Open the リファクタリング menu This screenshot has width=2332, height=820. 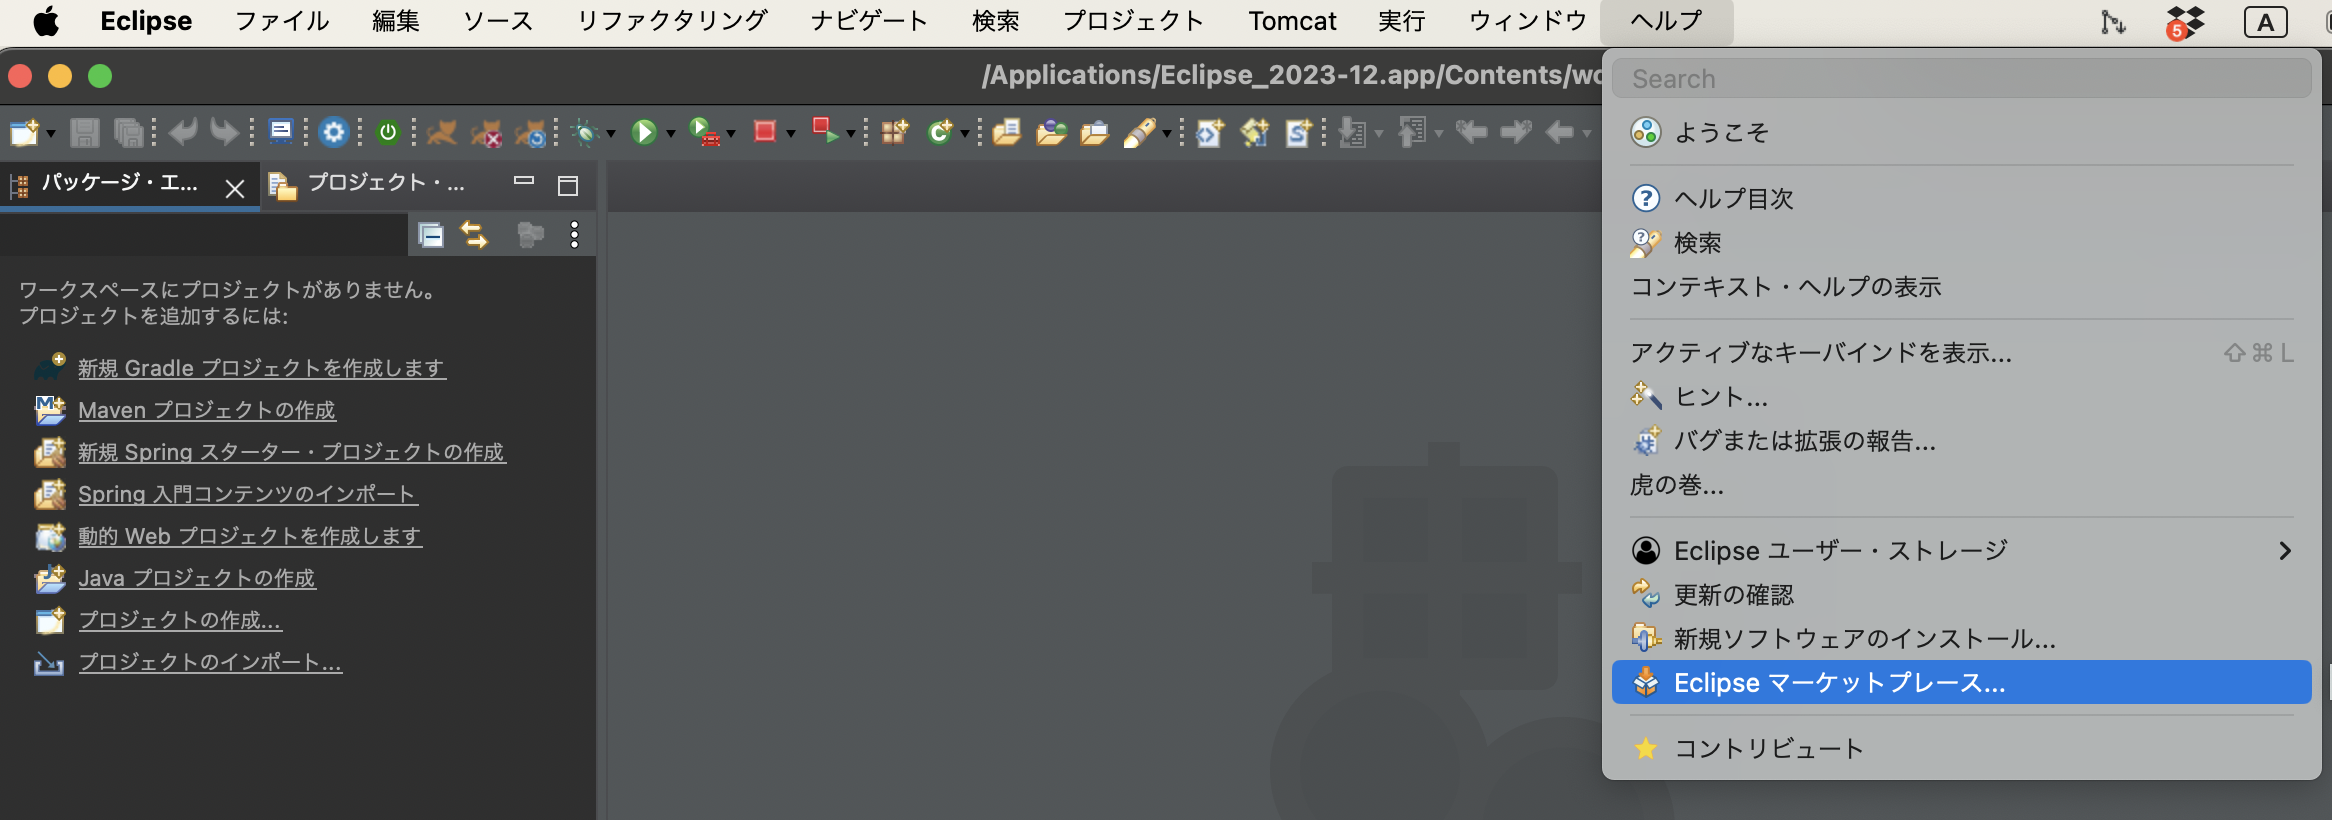(672, 21)
